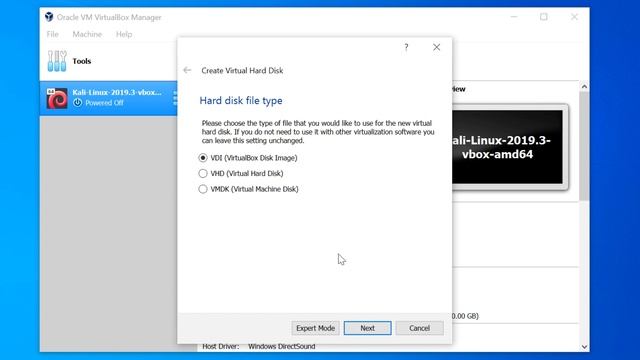Pick VMDK (Virtual Machine Disk) option
This screenshot has height=360, width=640.
pyautogui.click(x=248, y=189)
